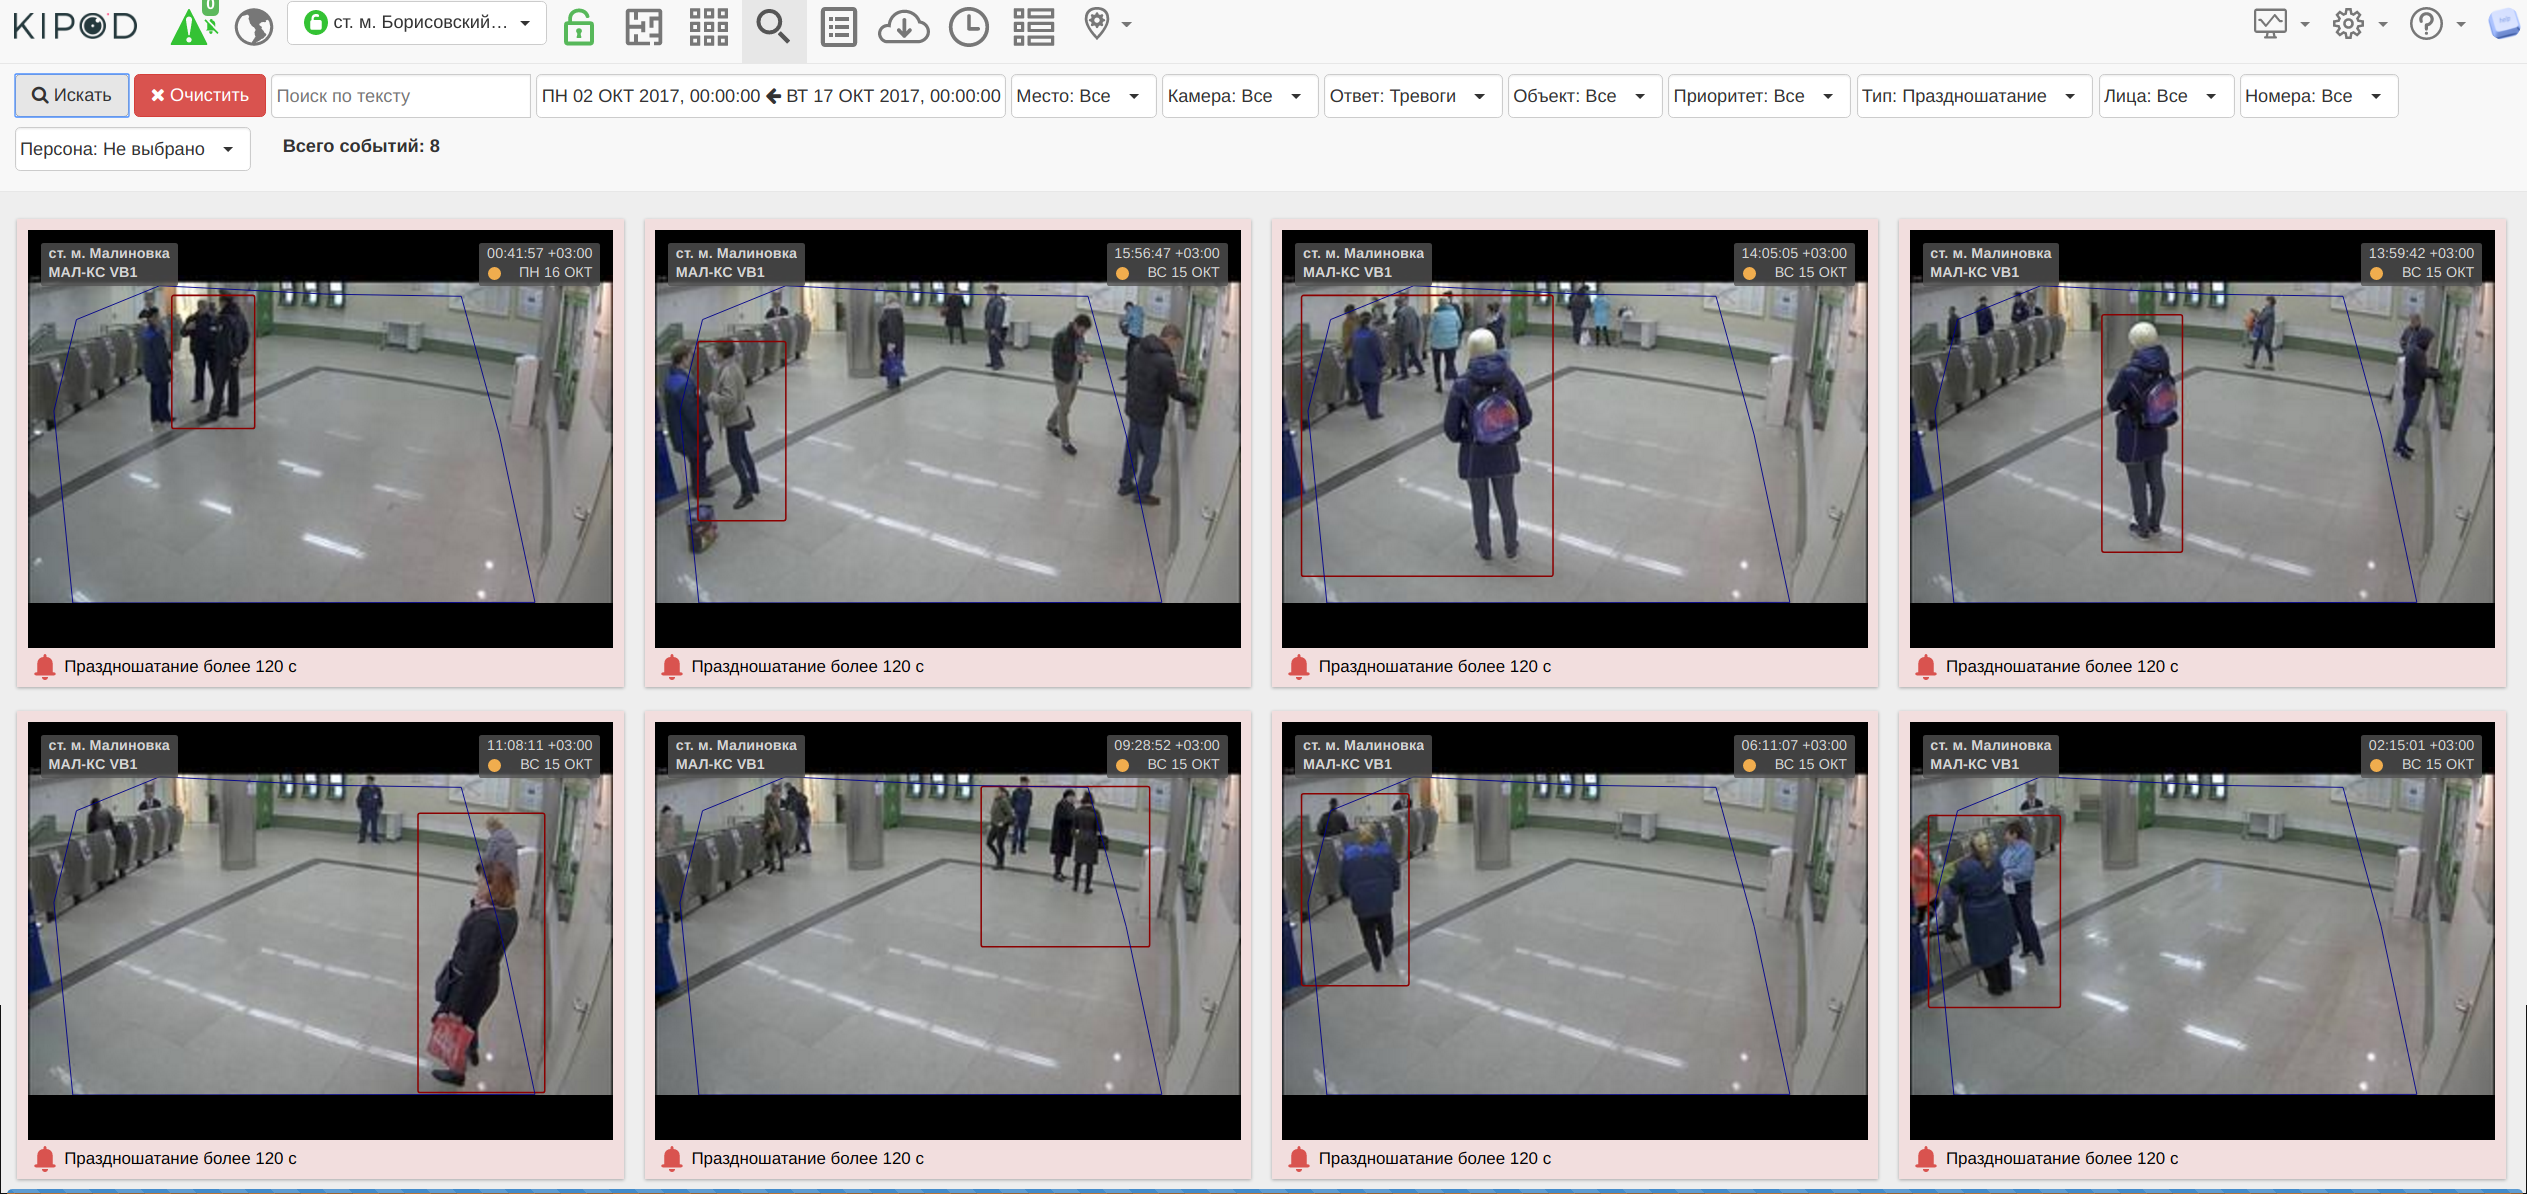This screenshot has height=1194, width=2527.
Task: Click 'Праздношатание более 120 с' under 00:41:57 event
Action: click(x=180, y=667)
